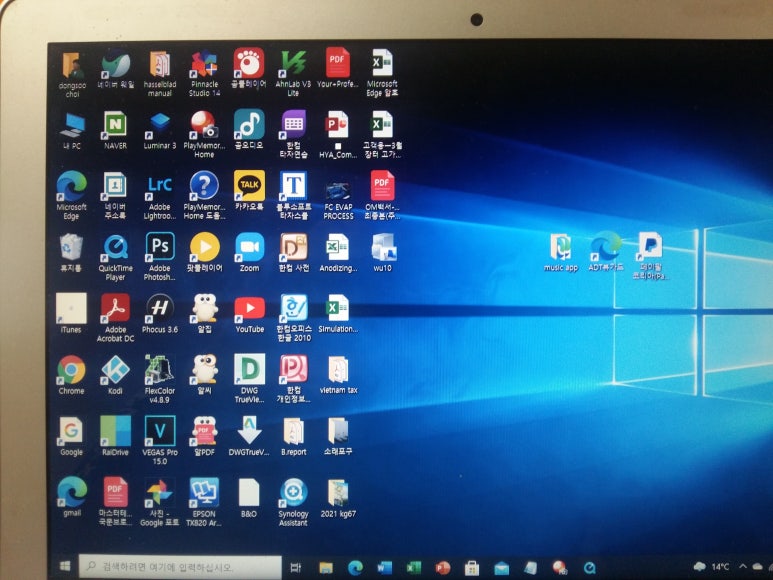Image resolution: width=773 pixels, height=580 pixels.
Task: Open the iTunes desktop icon
Action: (x=71, y=313)
